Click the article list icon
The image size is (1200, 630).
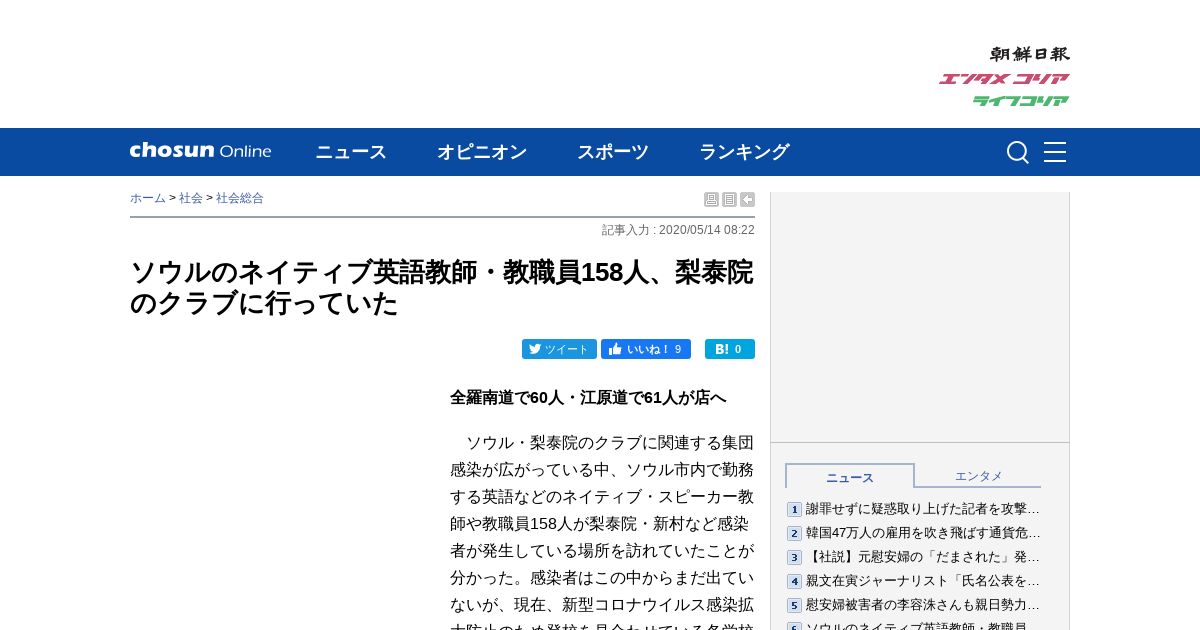point(729,200)
